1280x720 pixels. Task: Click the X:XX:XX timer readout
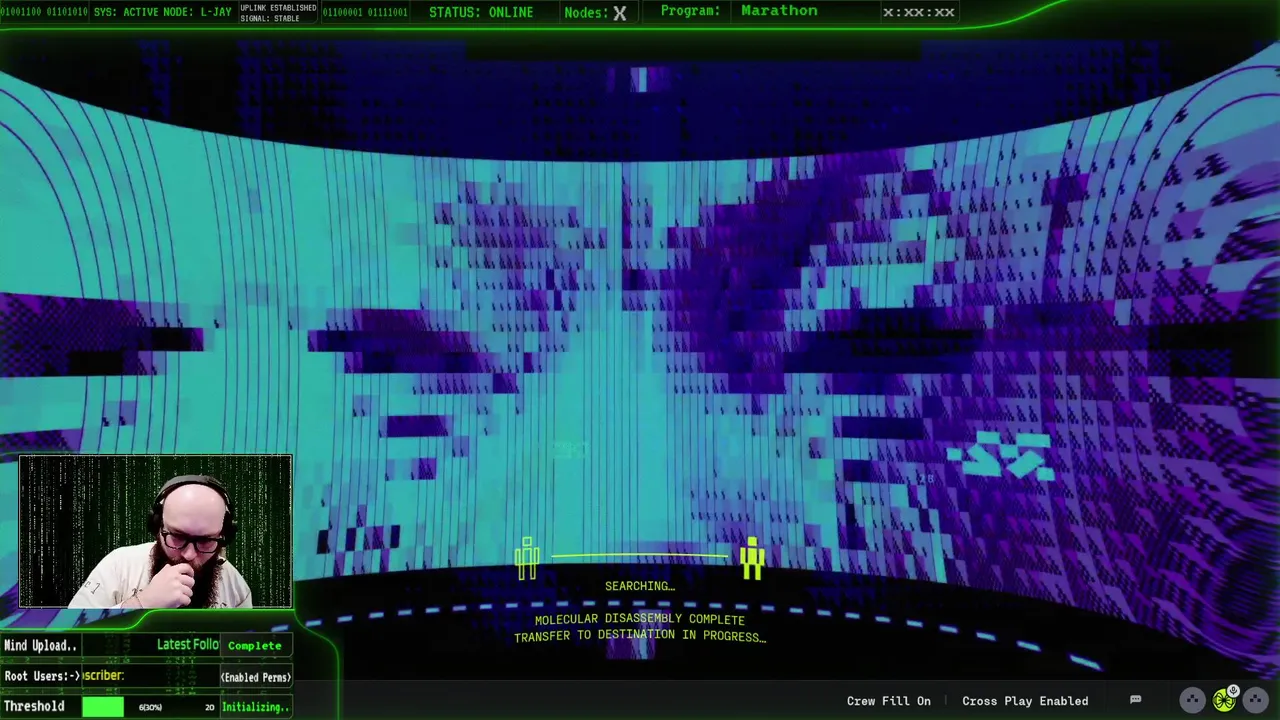[x=918, y=12]
